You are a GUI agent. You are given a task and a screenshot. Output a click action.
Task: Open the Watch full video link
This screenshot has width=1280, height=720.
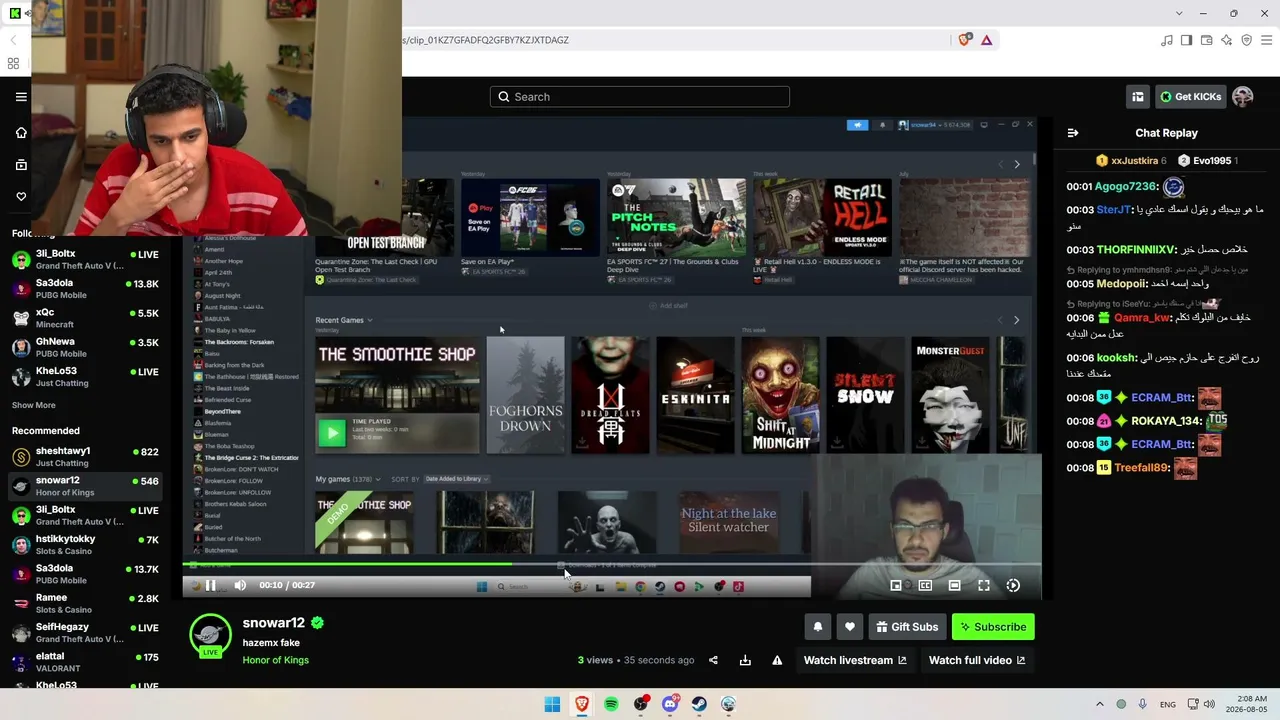(977, 660)
